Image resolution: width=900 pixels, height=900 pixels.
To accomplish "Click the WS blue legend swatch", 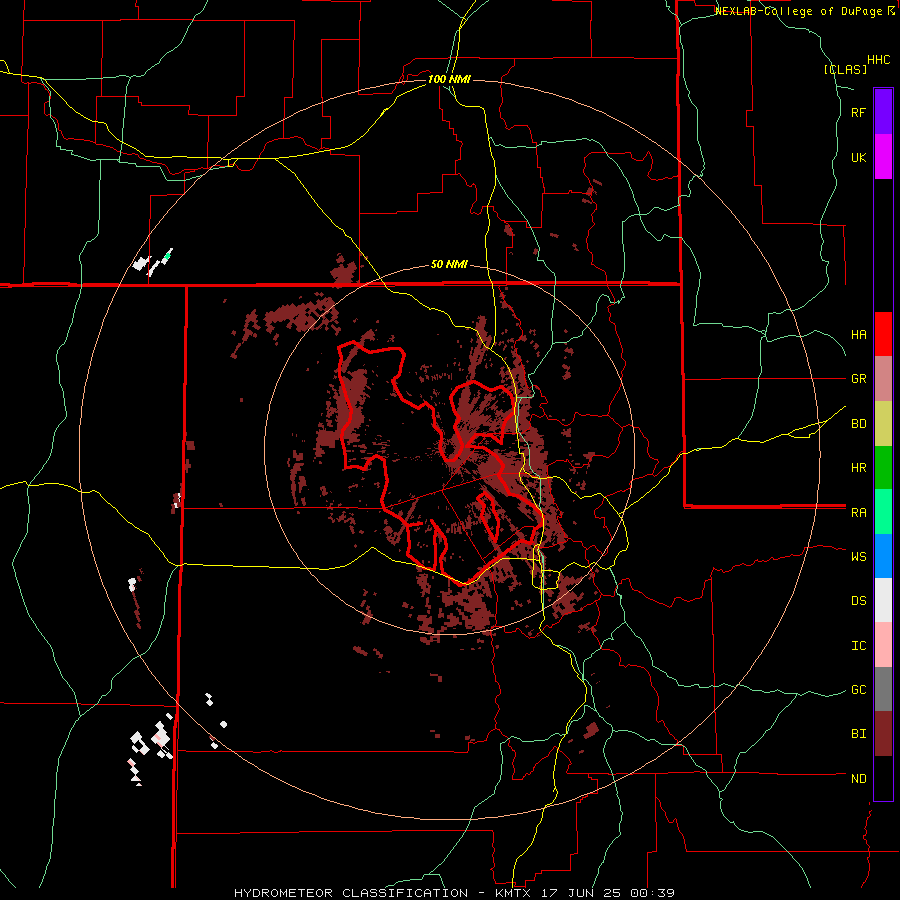I will coord(883,556).
